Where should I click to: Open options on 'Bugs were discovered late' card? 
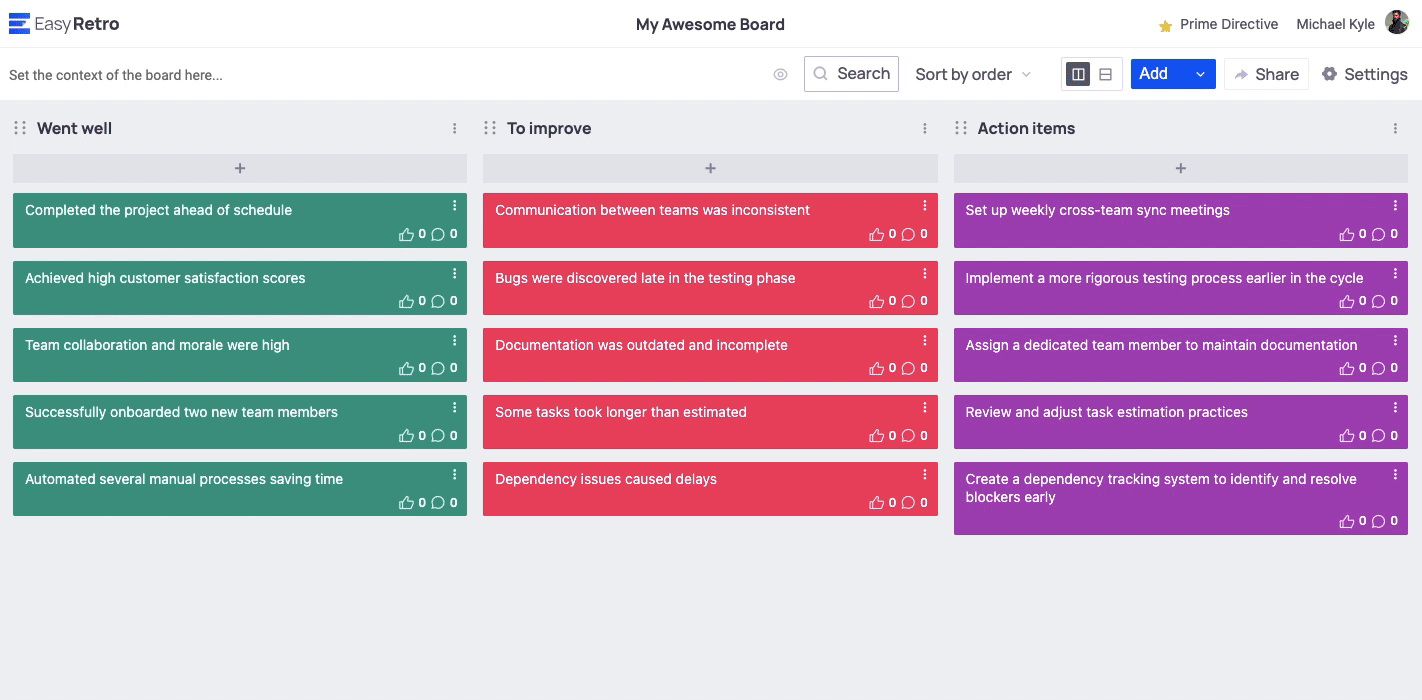[x=925, y=273]
